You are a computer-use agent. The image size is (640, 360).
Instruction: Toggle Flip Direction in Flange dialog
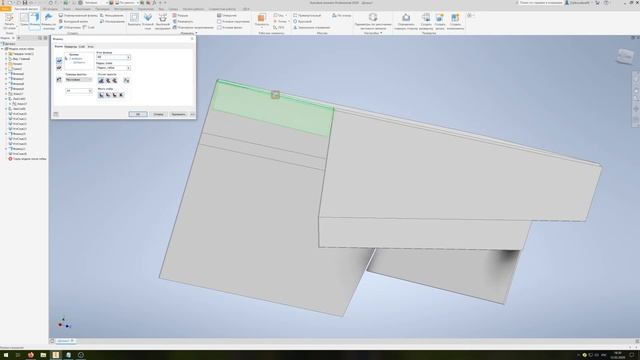point(59,80)
